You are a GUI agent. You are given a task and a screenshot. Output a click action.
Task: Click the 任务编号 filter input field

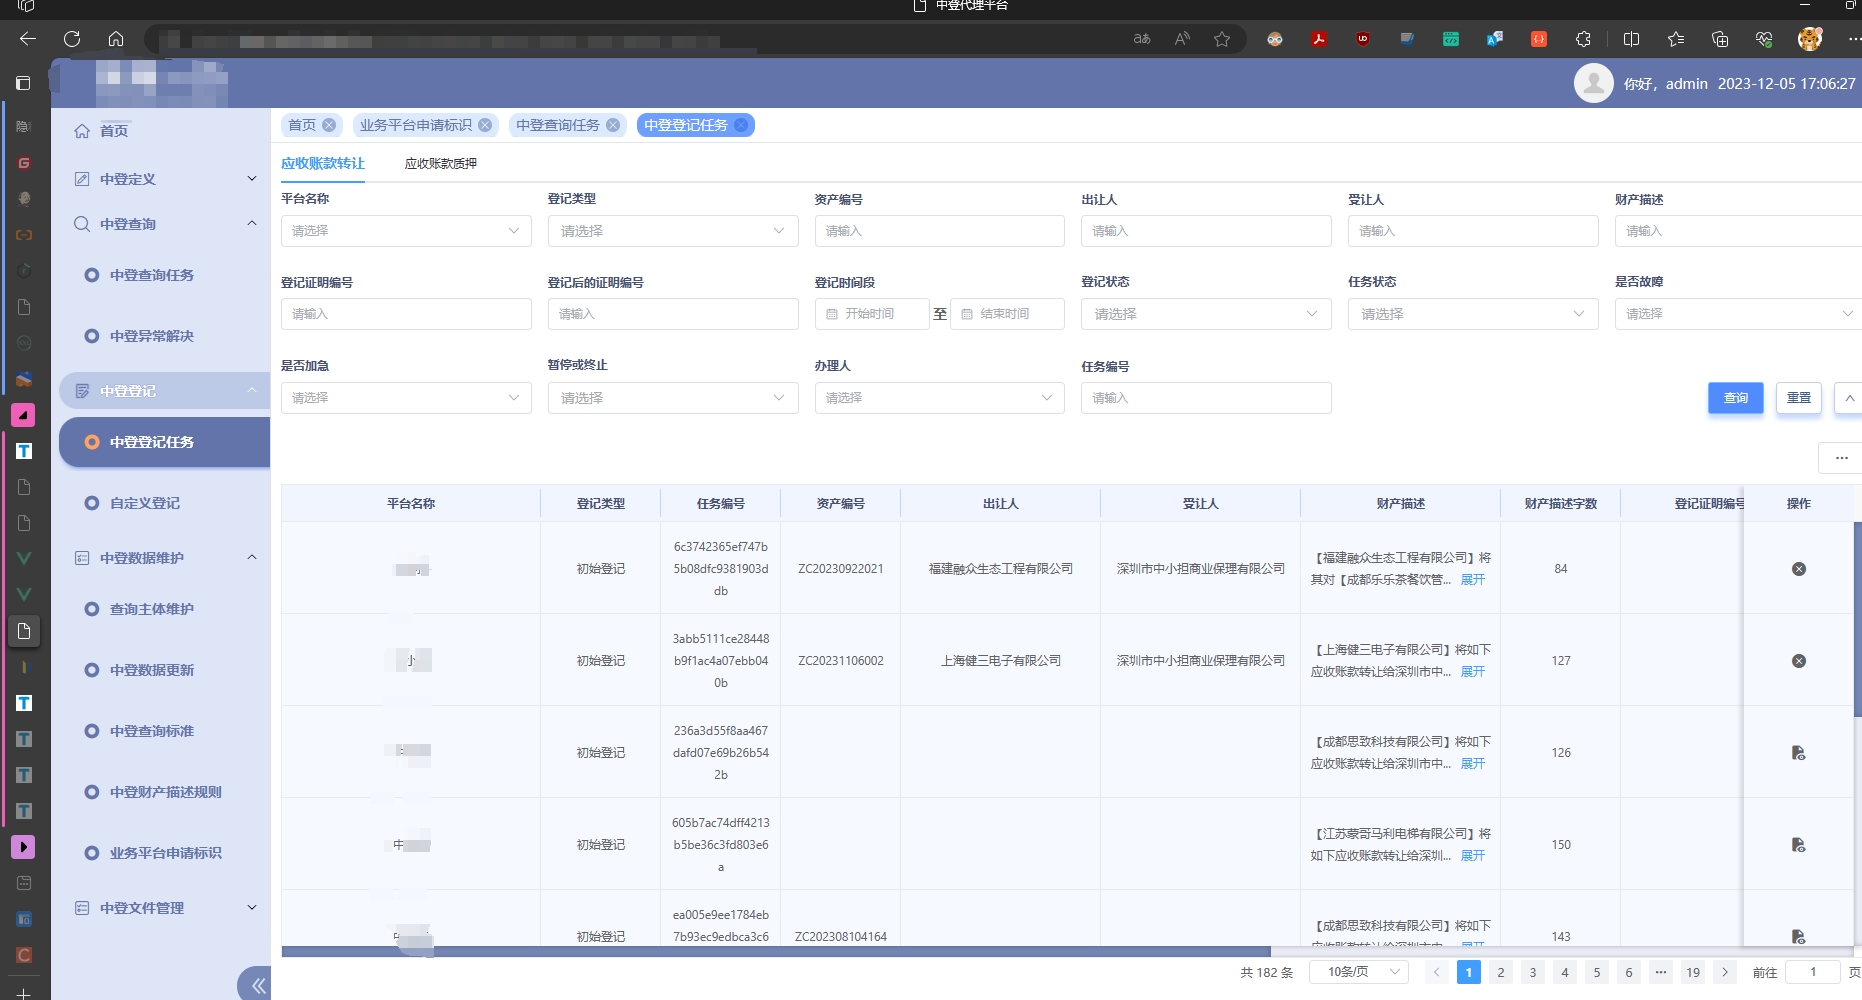click(x=1206, y=398)
